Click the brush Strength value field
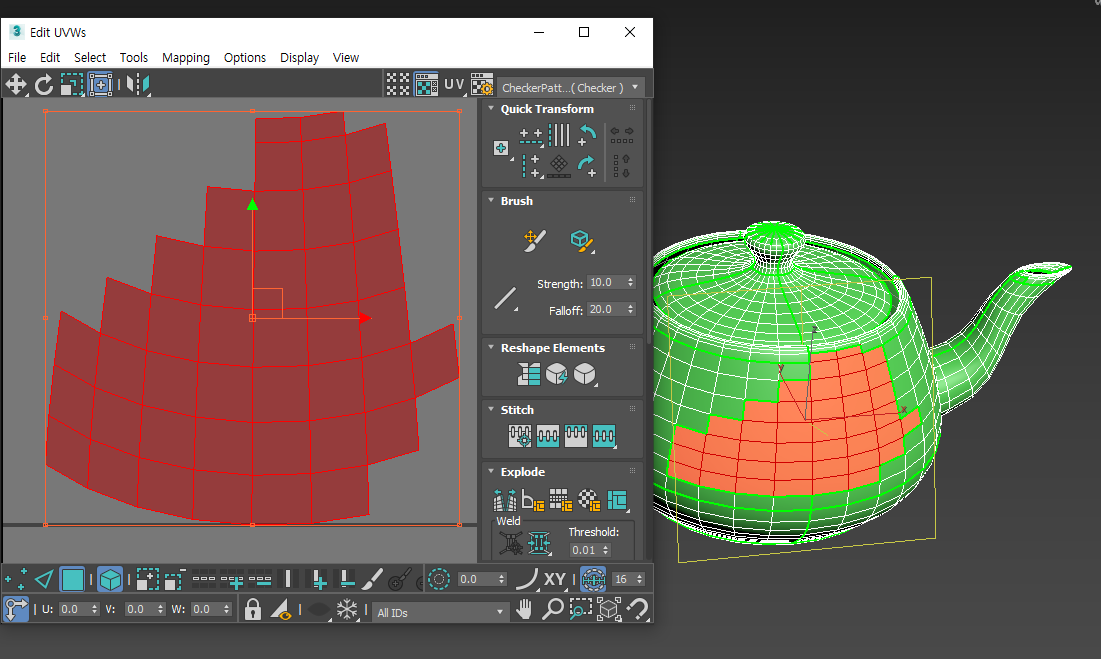The image size is (1101, 659). [606, 282]
